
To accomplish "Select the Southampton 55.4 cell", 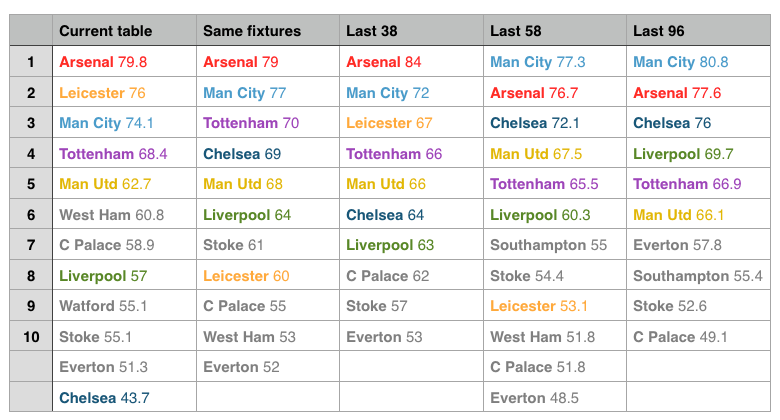I will [x=698, y=275].
